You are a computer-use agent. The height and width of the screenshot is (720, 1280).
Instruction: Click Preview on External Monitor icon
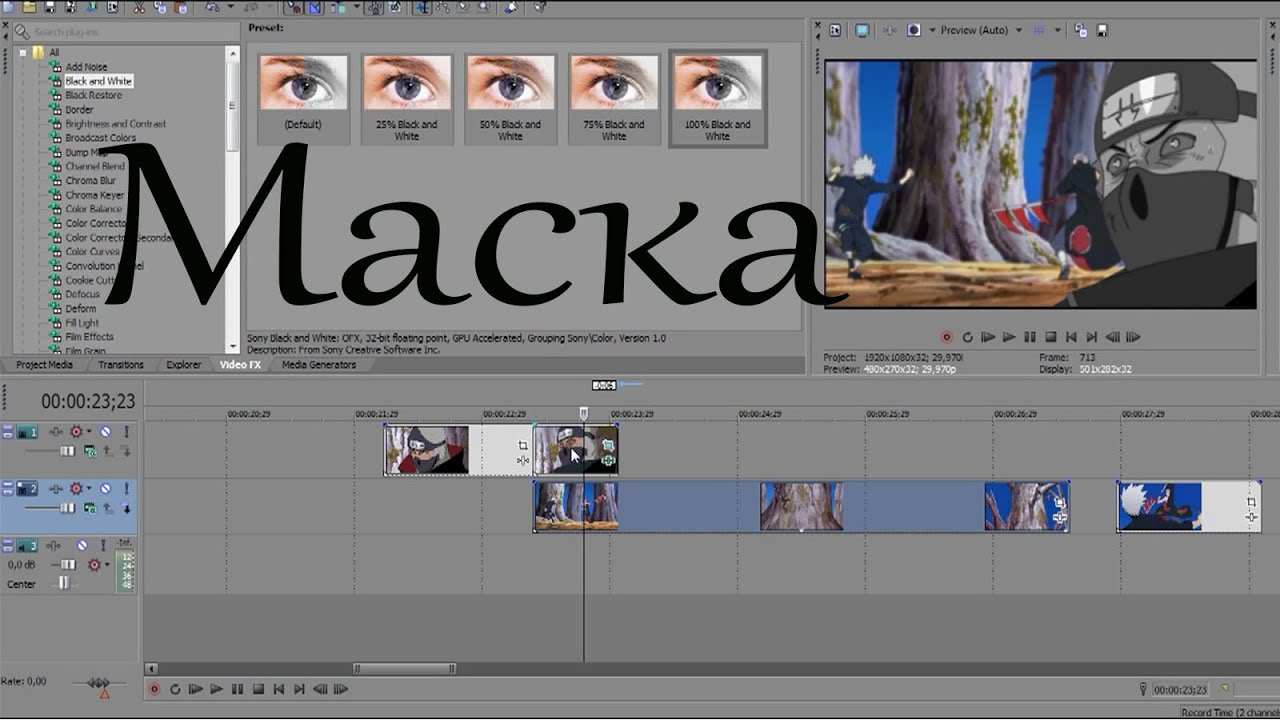(x=862, y=30)
